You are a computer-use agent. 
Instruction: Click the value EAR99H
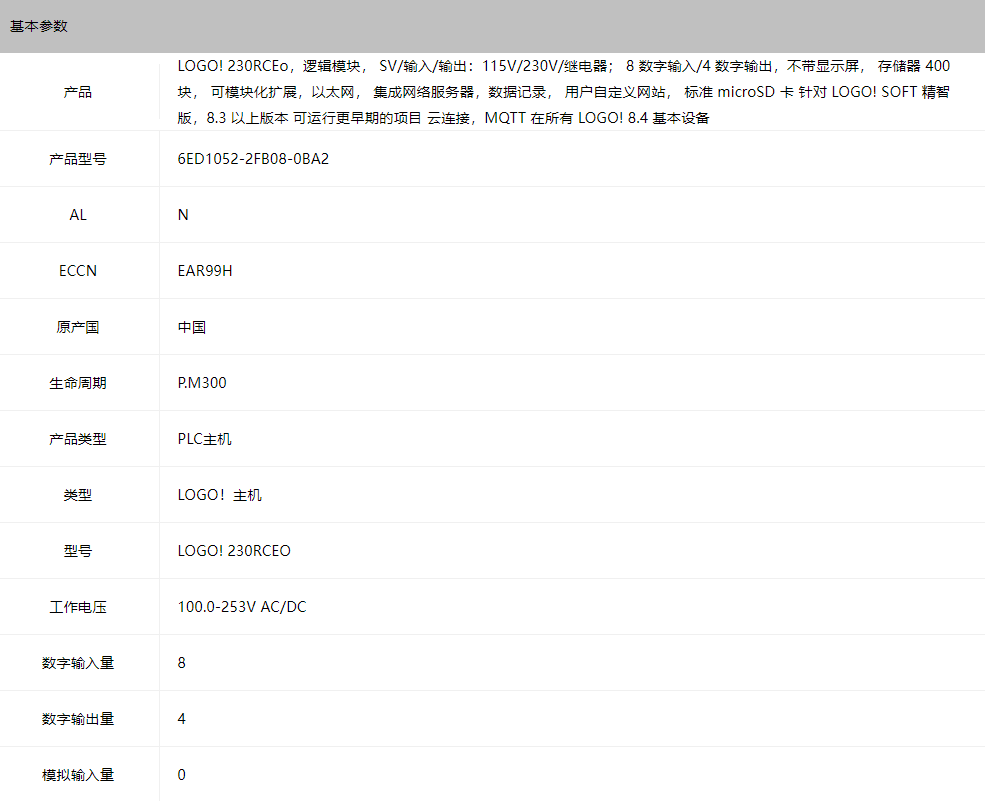coord(205,271)
